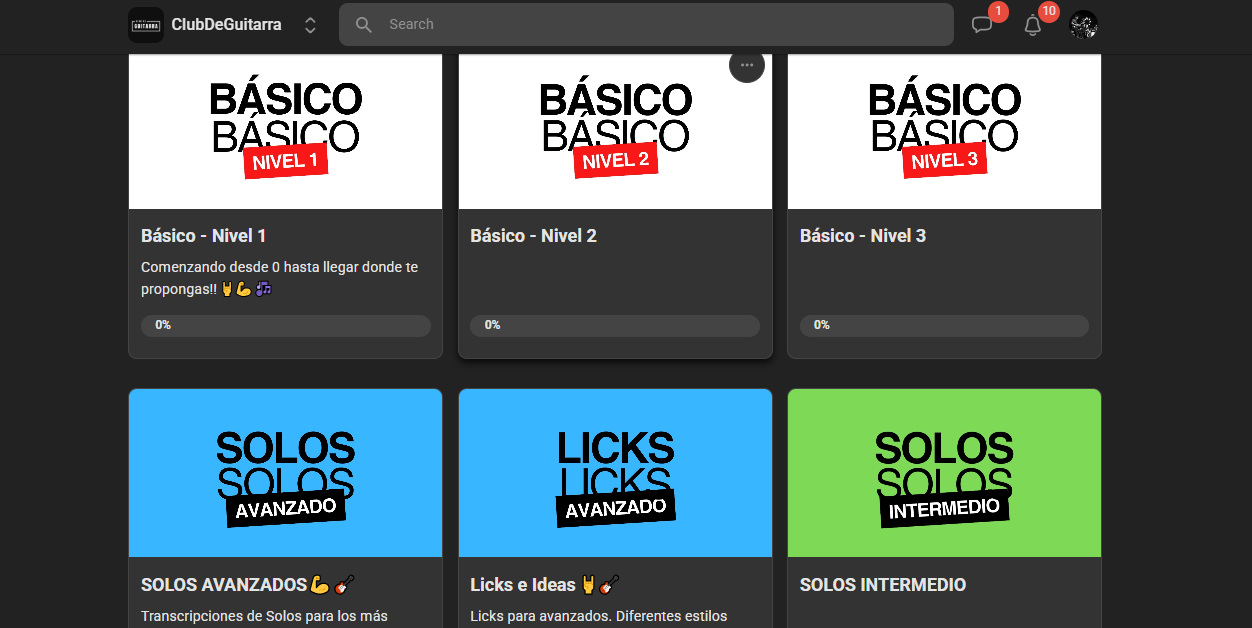Open the Básico Nivel 2 cover image
Screen dimensions: 1252x628
615,131
